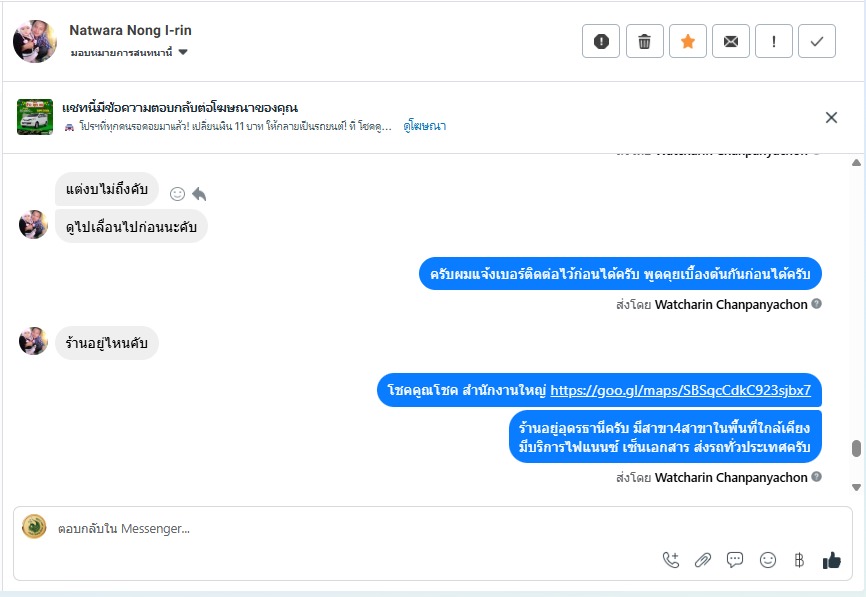Click the baht payment request icon
Image resolution: width=866 pixels, height=597 pixels.
799,560
